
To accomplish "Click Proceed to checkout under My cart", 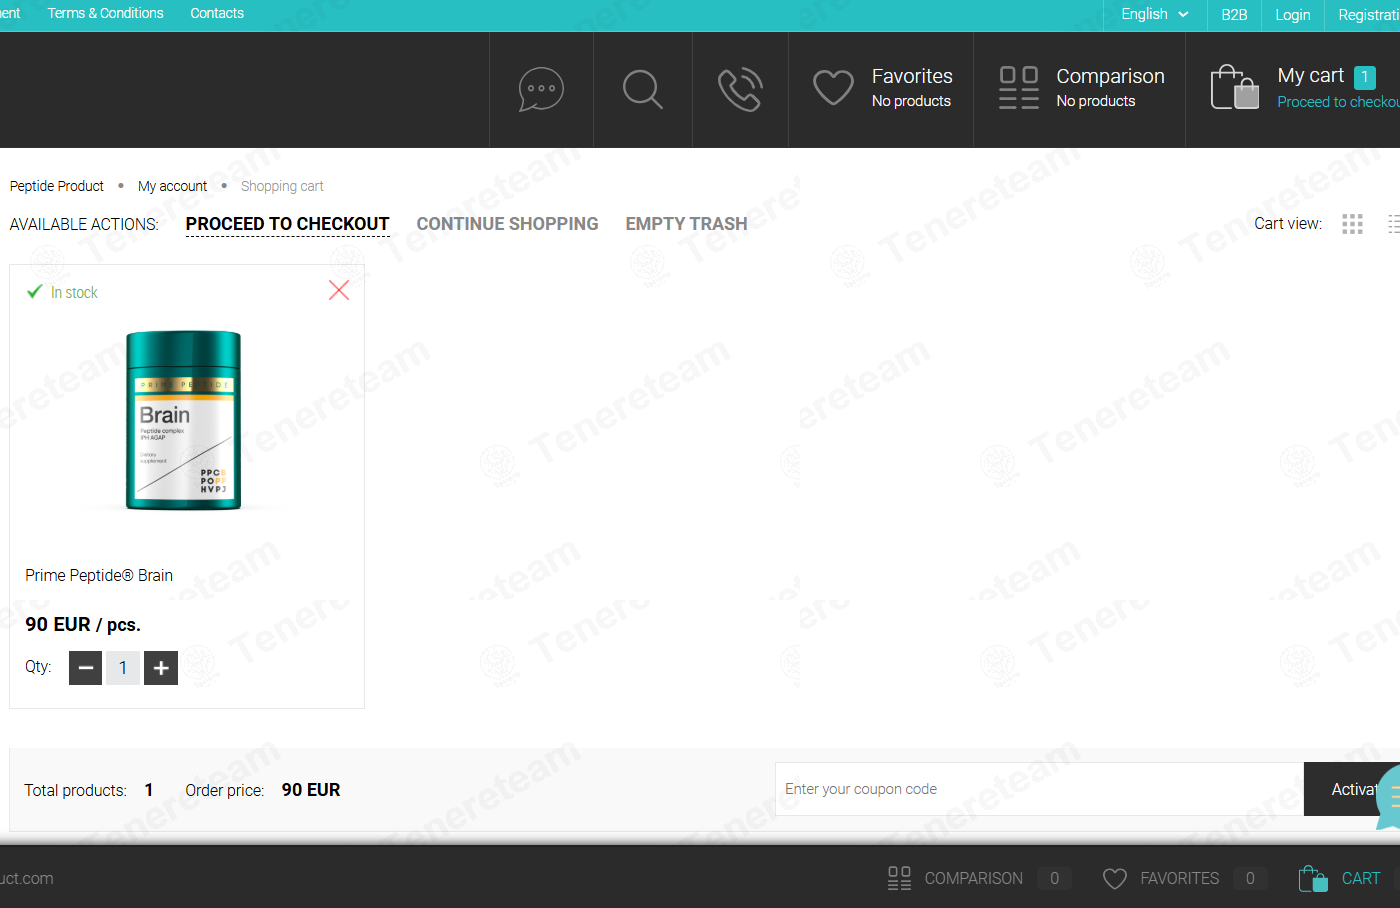I will (1338, 102).
